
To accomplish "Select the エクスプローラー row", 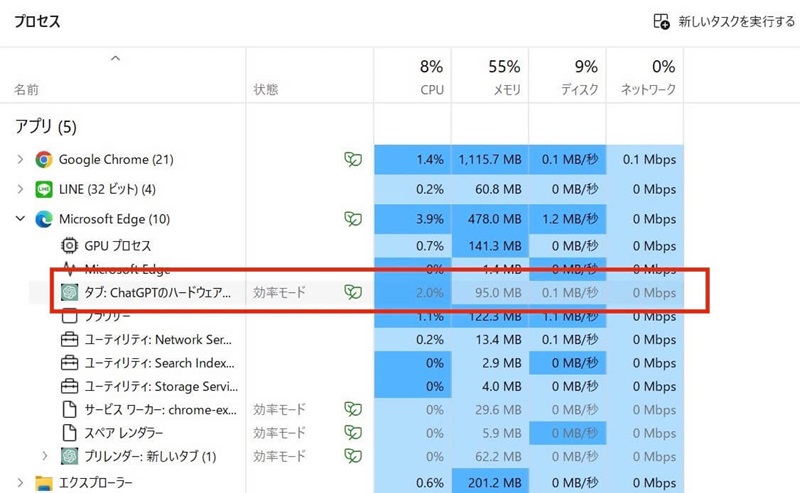I will [342, 483].
